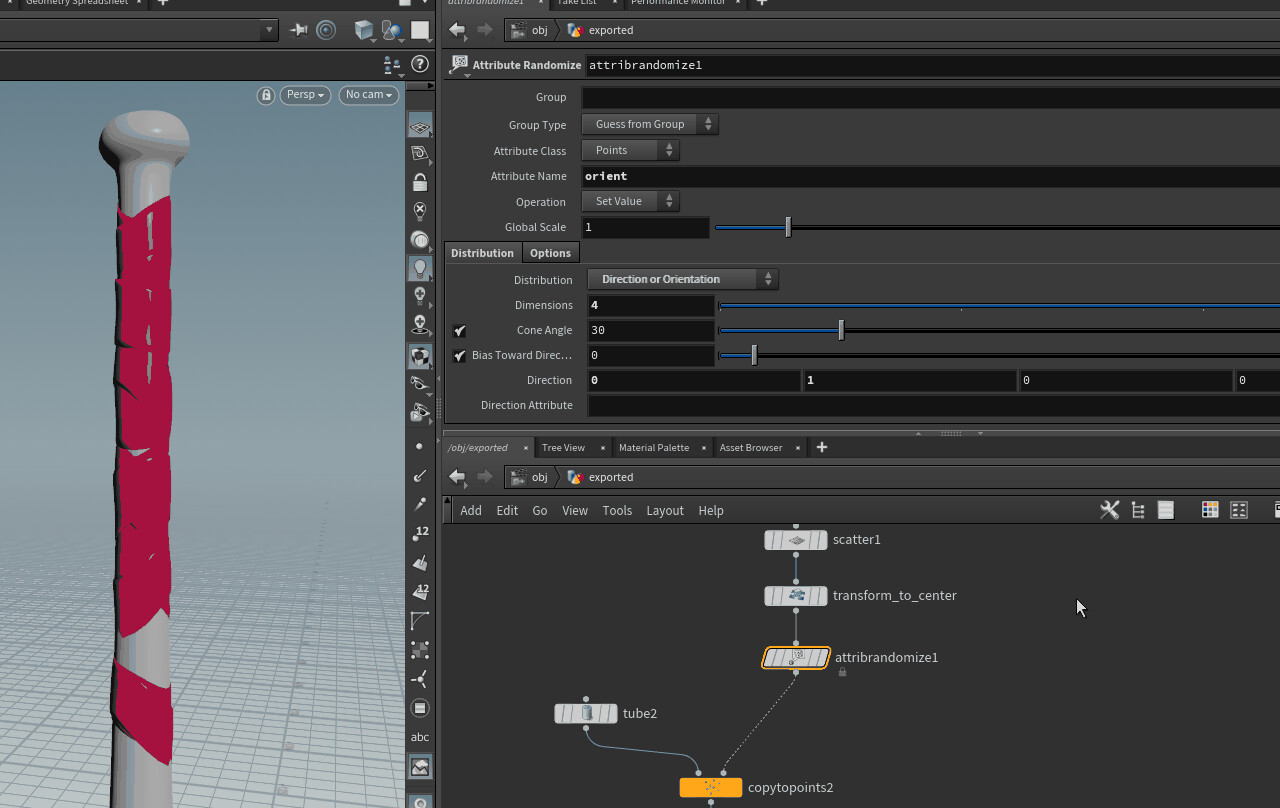Image resolution: width=1280 pixels, height=808 pixels.
Task: Disable the Bias Toward Direction checkbox
Action: [459, 355]
